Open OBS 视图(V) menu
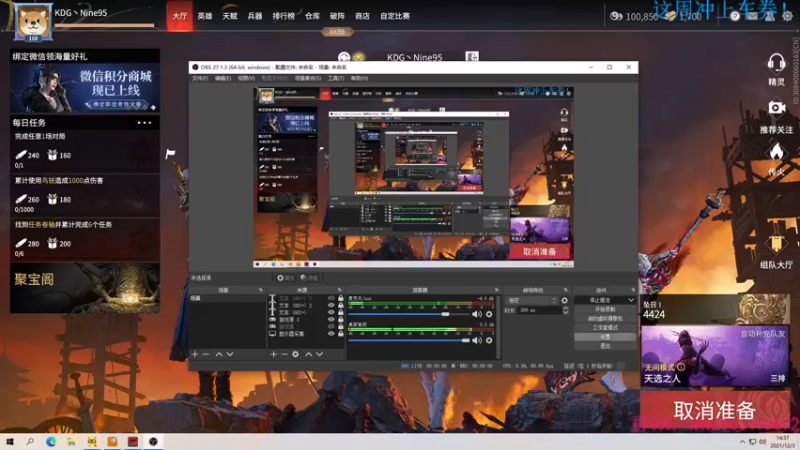 (x=246, y=79)
